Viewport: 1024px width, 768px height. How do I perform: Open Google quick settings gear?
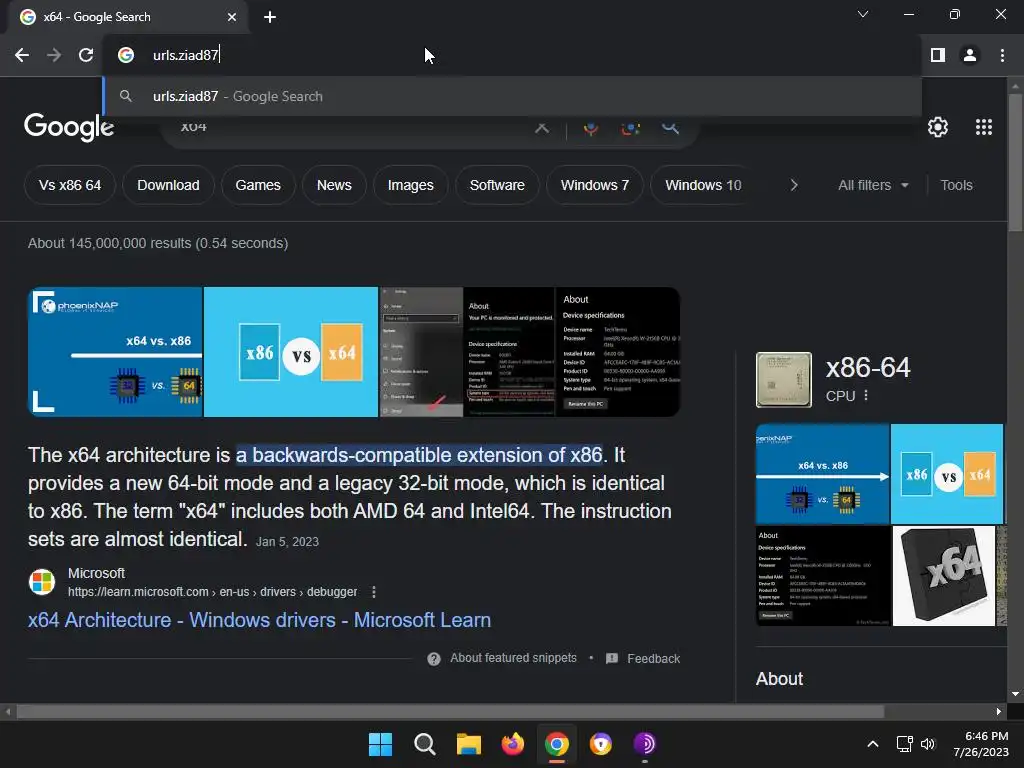point(938,127)
